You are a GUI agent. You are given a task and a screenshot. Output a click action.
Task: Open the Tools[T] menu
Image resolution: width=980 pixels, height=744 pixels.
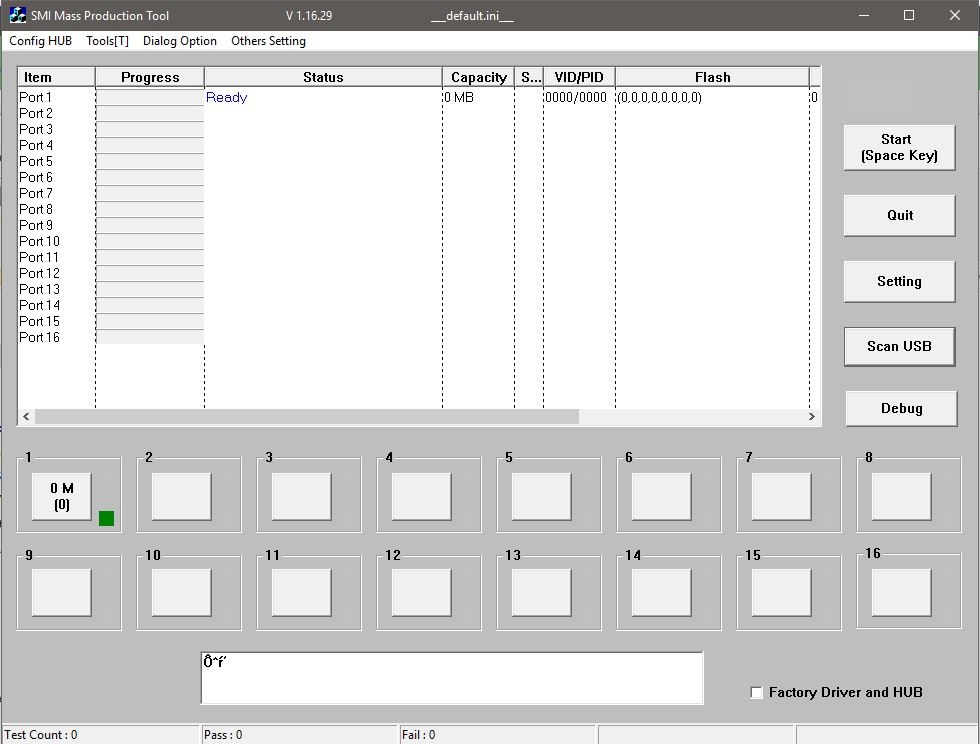[108, 41]
